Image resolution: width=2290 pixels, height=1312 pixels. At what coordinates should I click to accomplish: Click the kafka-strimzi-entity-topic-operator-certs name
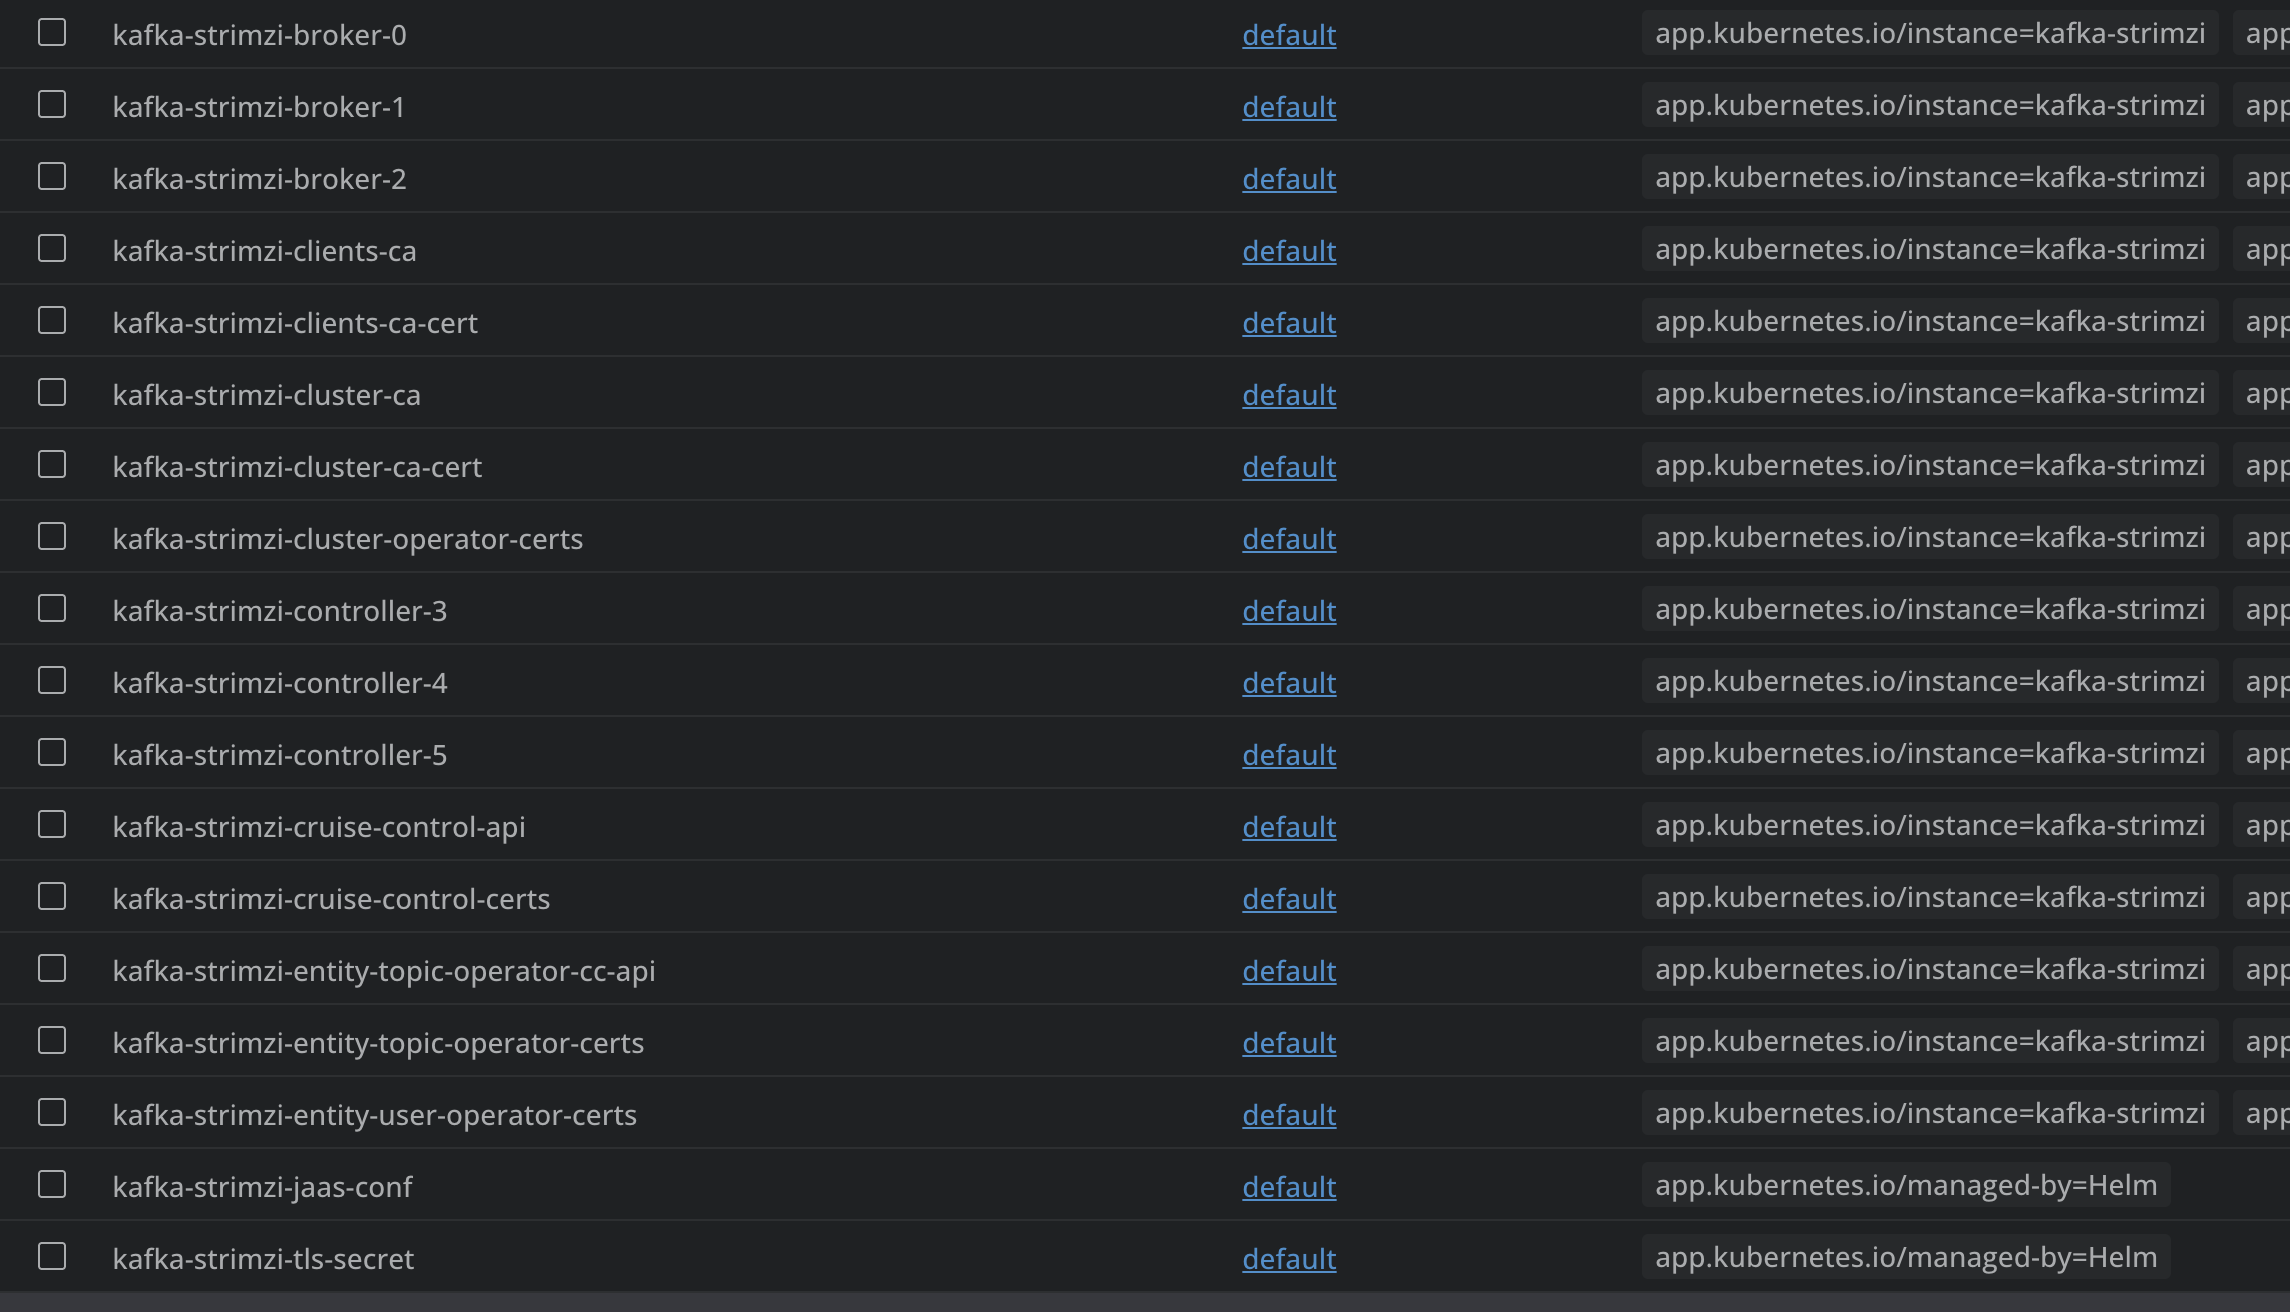tap(378, 1043)
